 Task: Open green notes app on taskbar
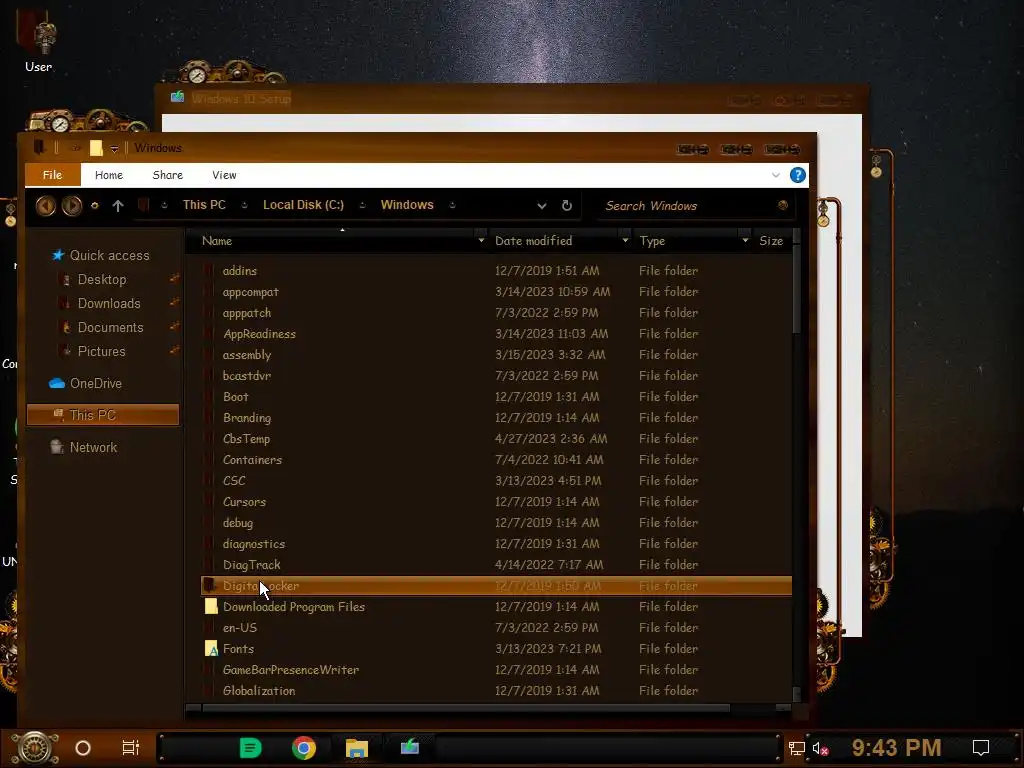250,748
